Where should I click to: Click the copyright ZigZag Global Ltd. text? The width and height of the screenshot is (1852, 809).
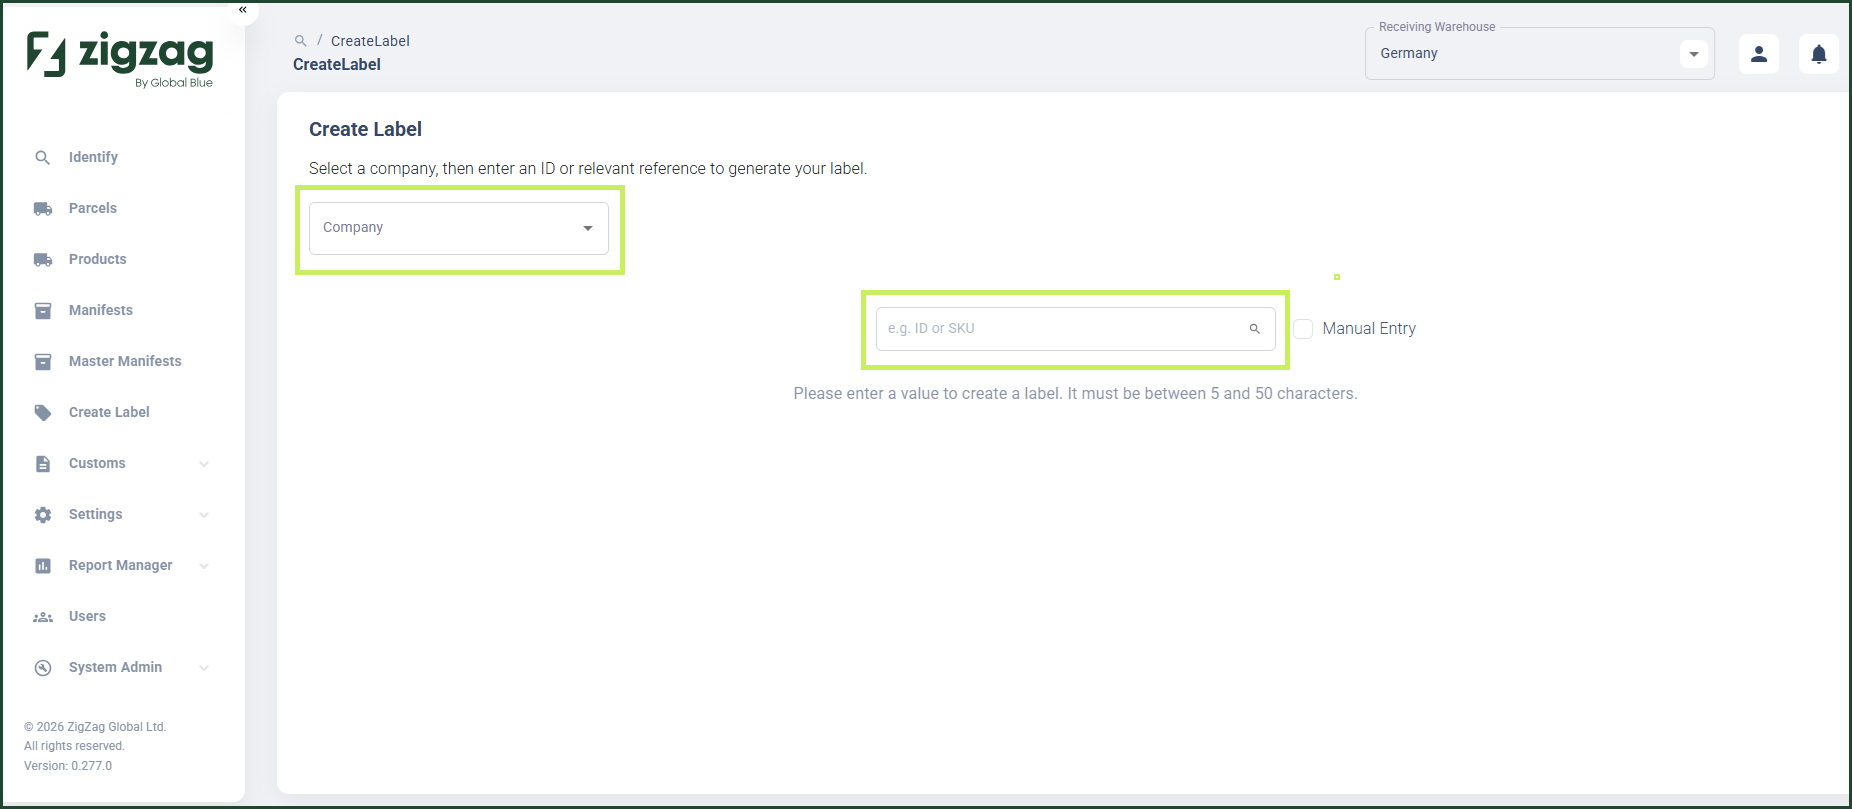pyautogui.click(x=95, y=727)
